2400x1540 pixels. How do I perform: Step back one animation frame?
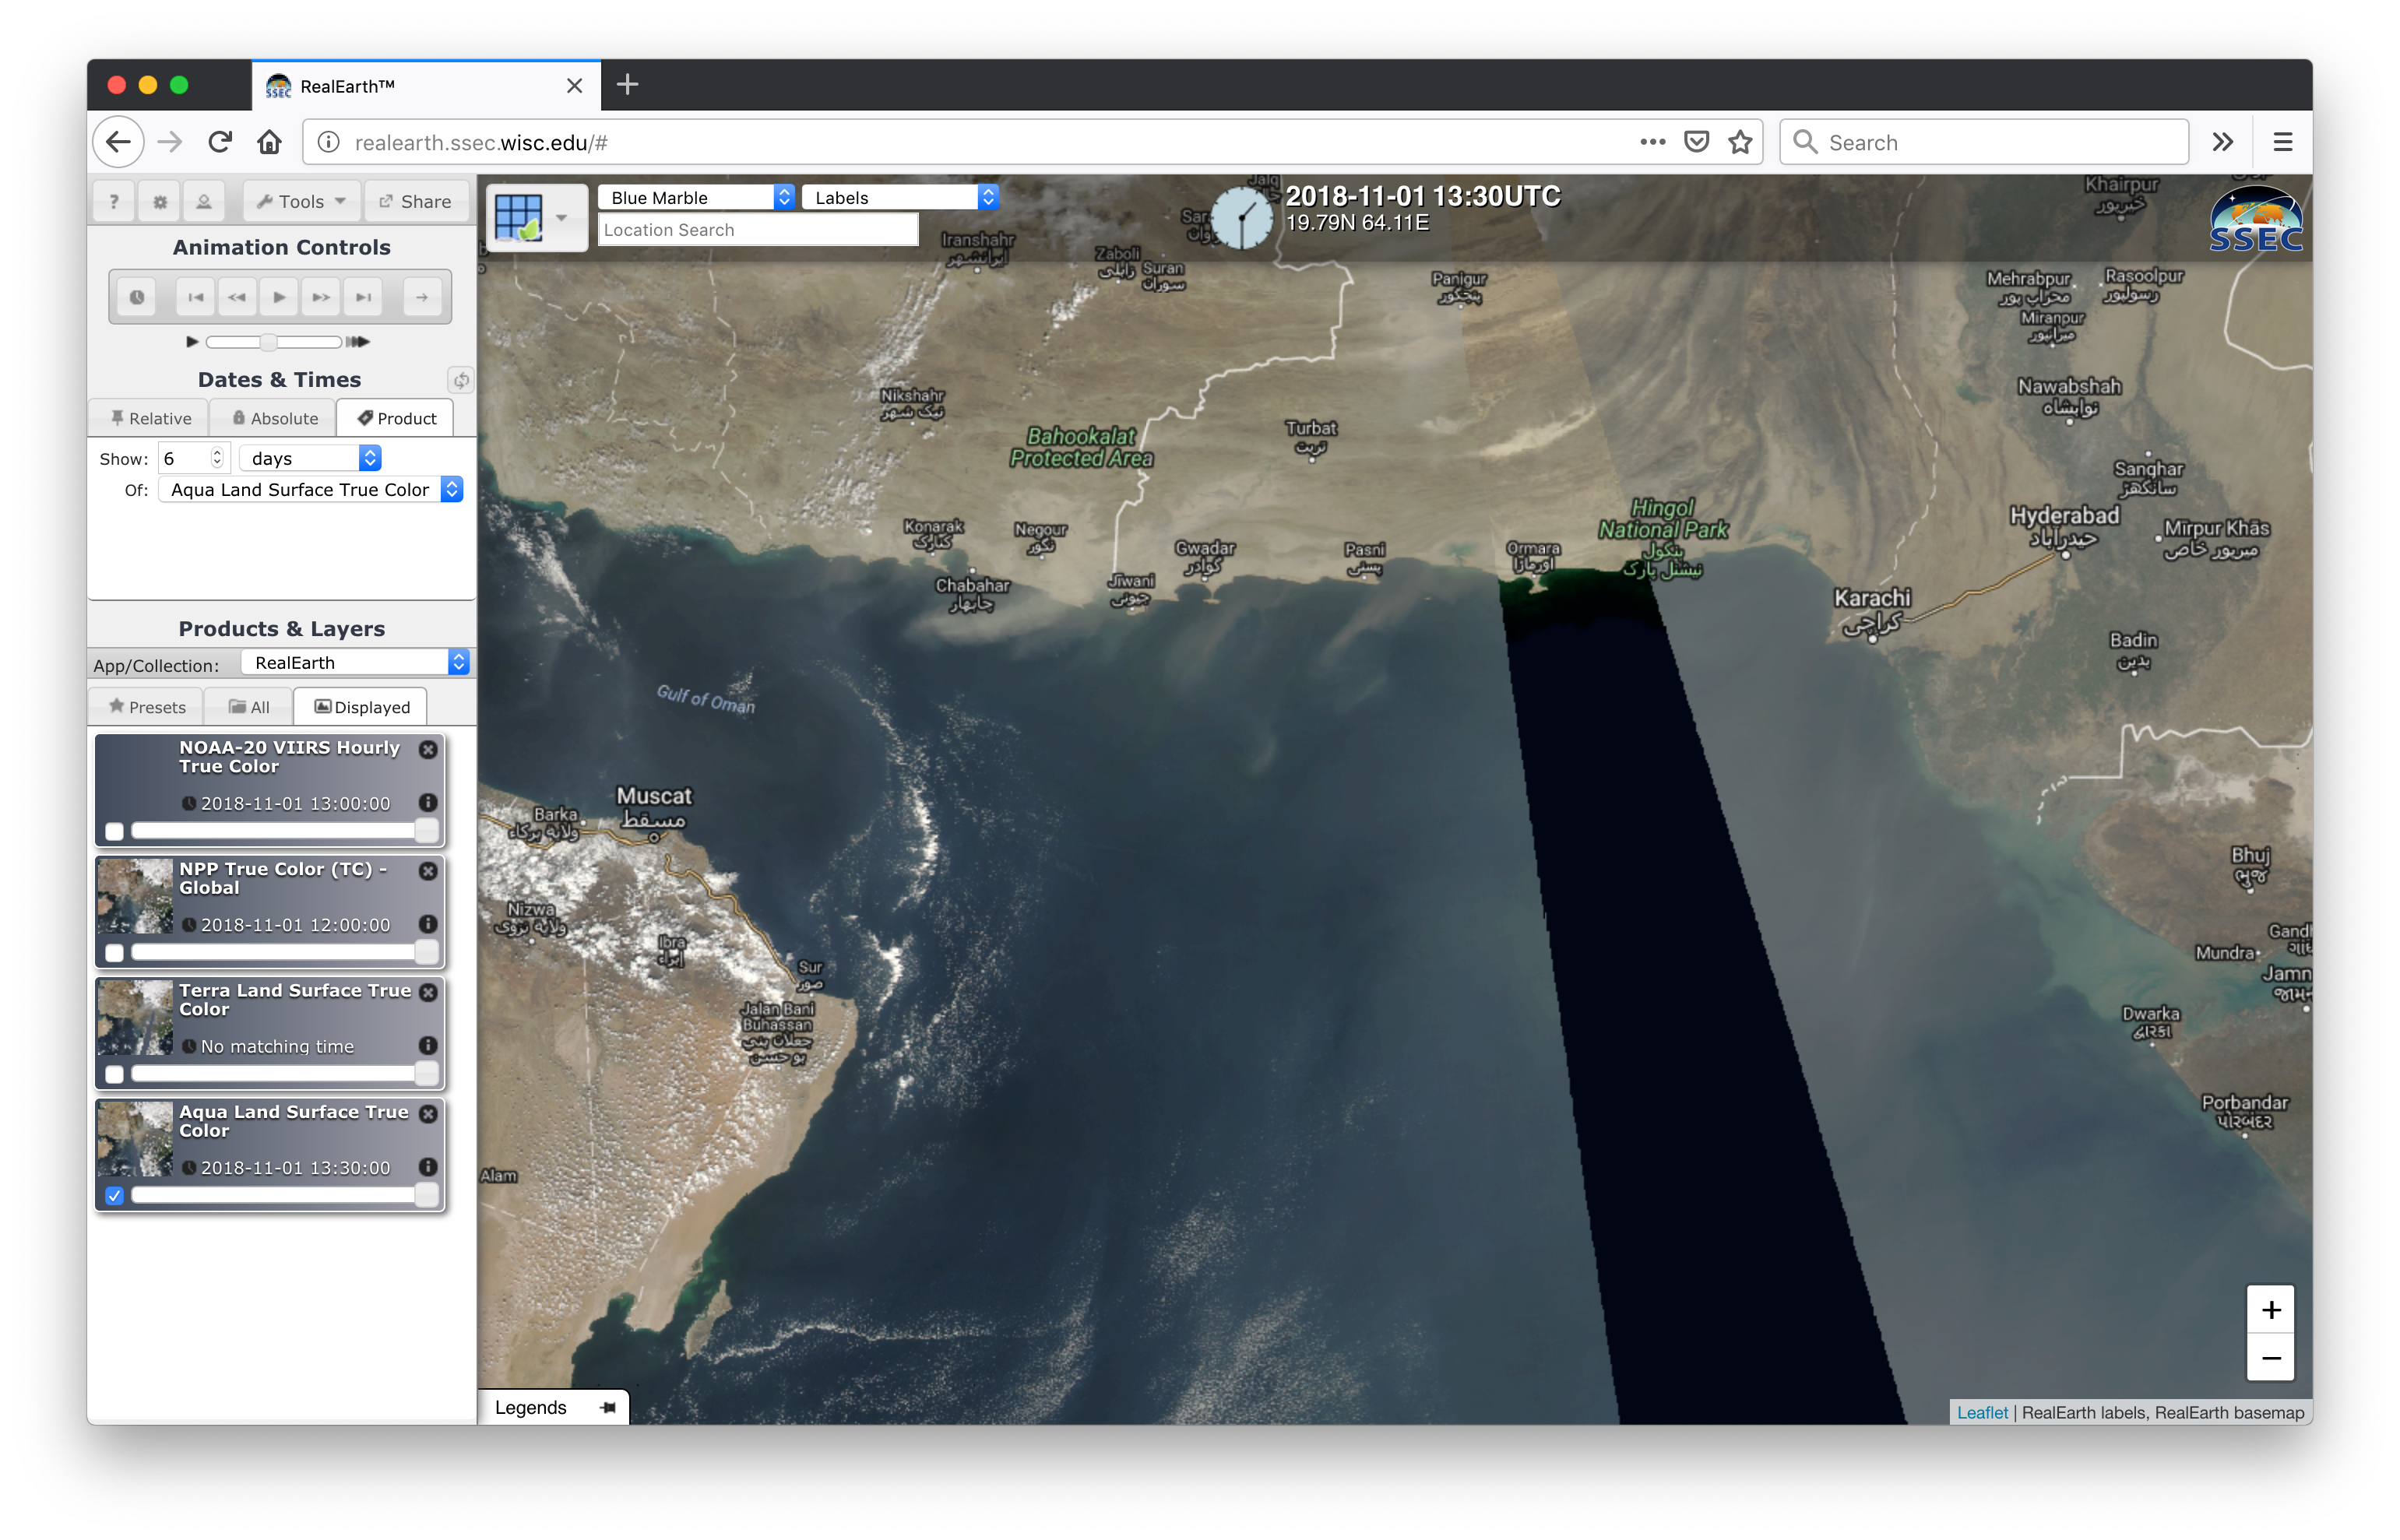pos(237,297)
